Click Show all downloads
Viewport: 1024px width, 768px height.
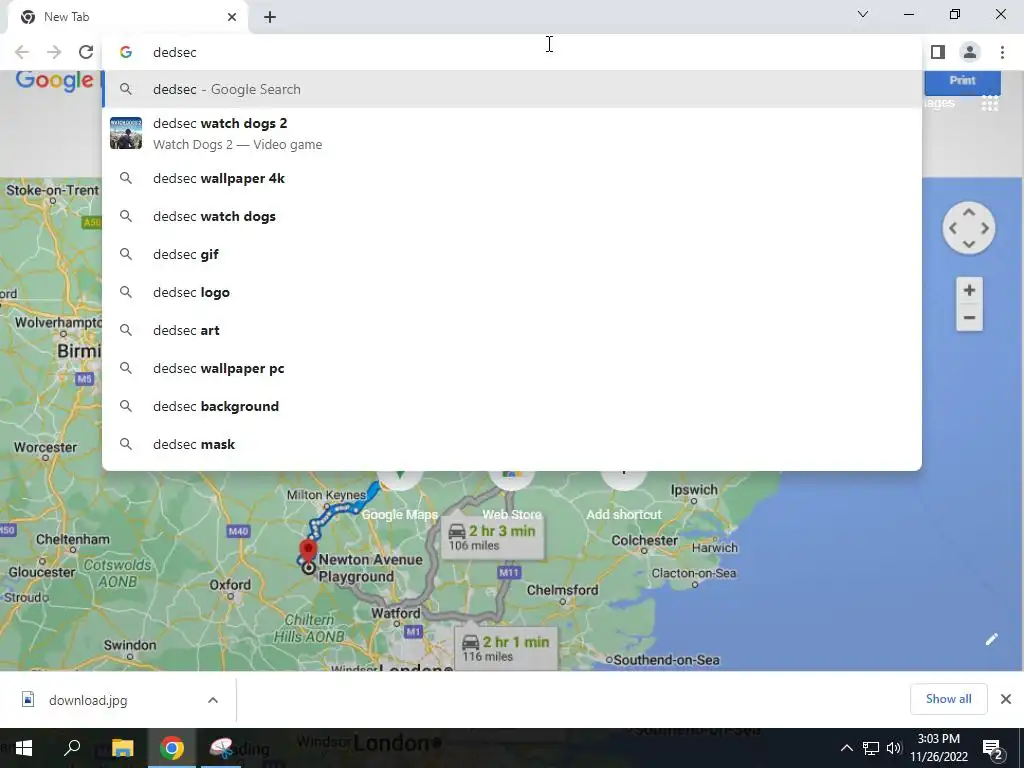pyautogui.click(x=948, y=699)
